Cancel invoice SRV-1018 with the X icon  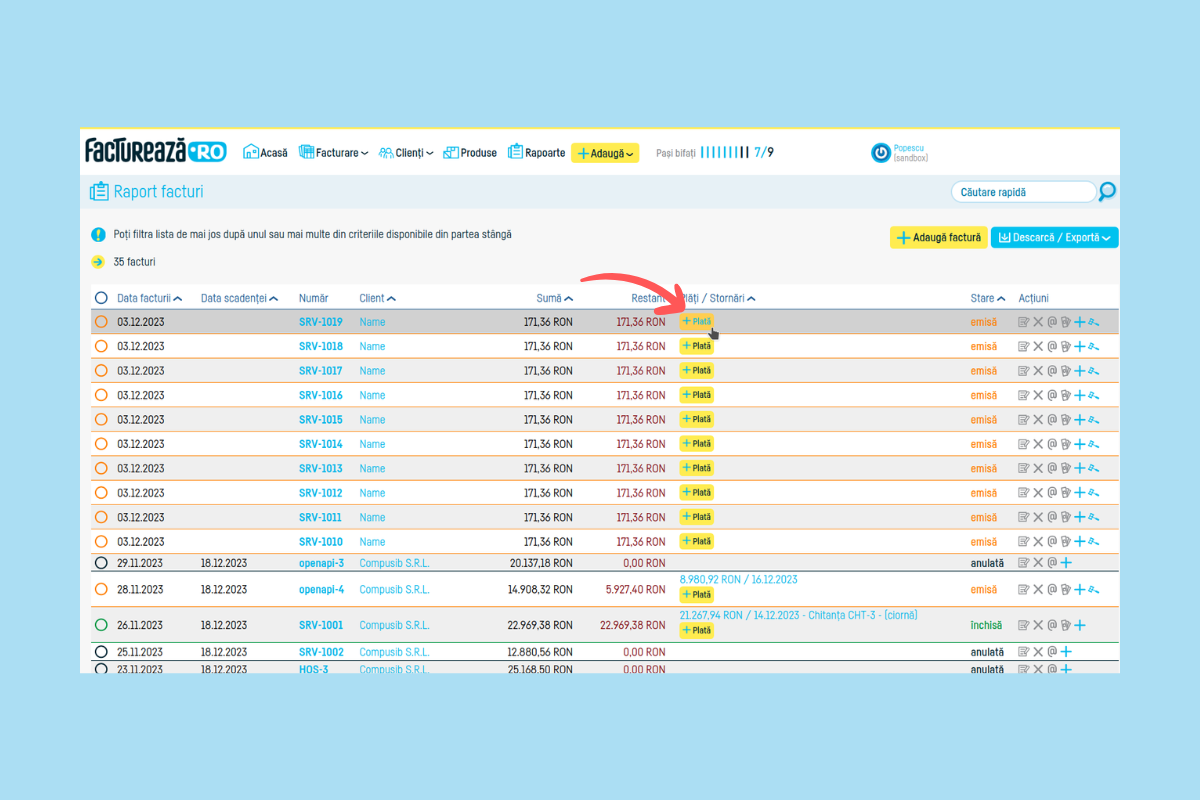(1038, 346)
